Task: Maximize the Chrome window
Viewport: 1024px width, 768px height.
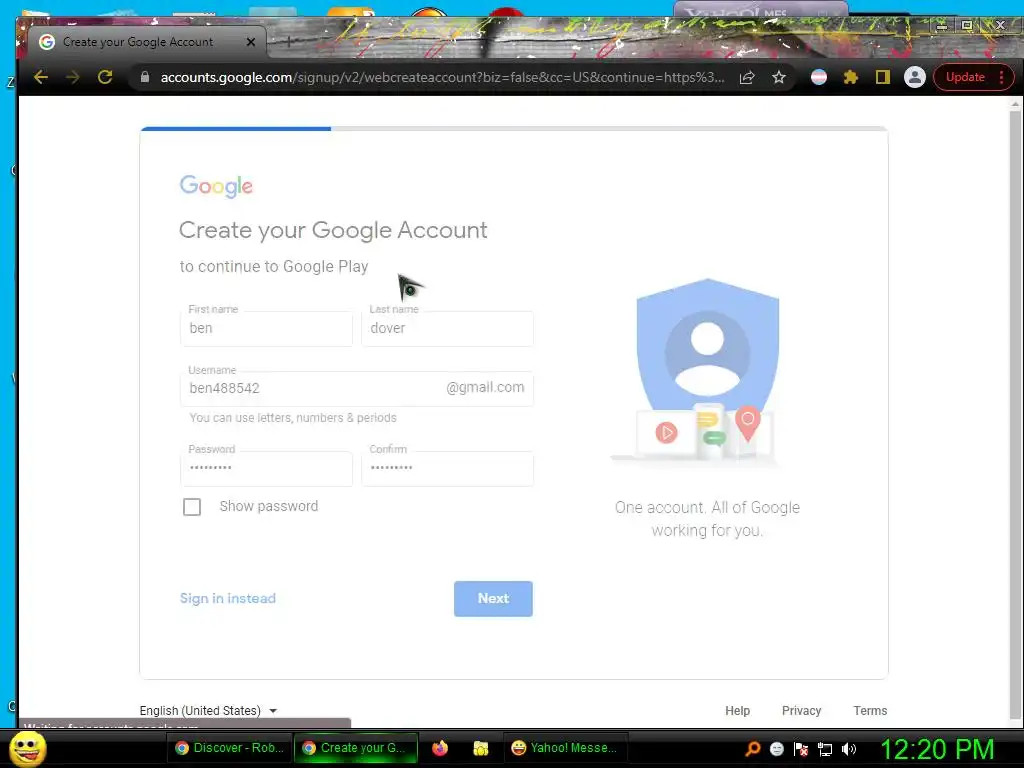Action: pyautogui.click(x=967, y=25)
